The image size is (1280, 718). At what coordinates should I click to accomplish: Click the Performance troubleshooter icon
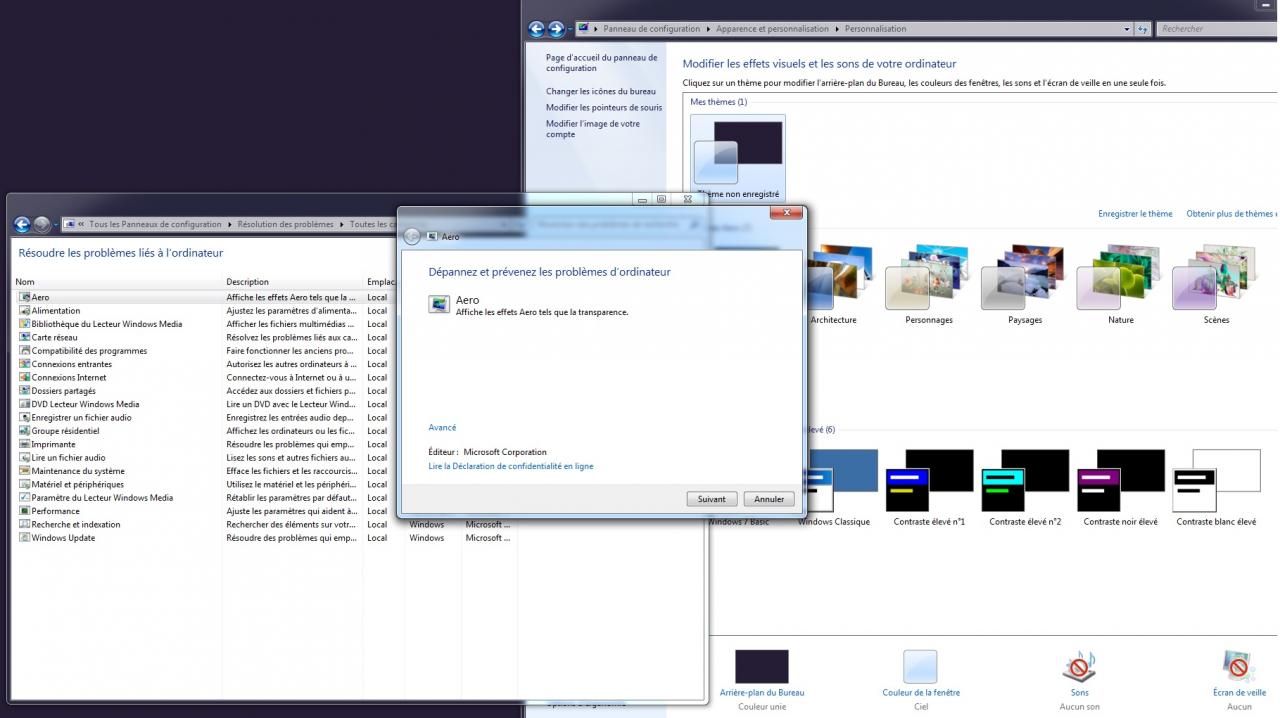point(24,511)
